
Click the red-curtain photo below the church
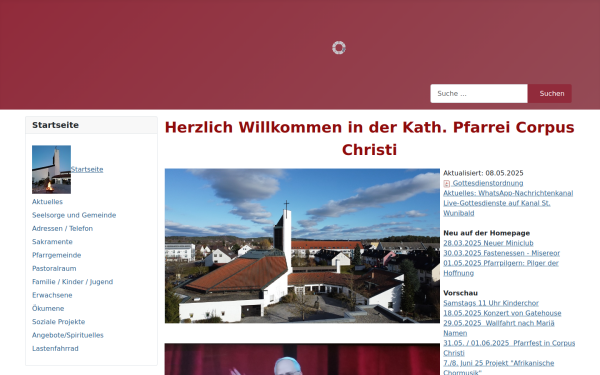coord(302,359)
